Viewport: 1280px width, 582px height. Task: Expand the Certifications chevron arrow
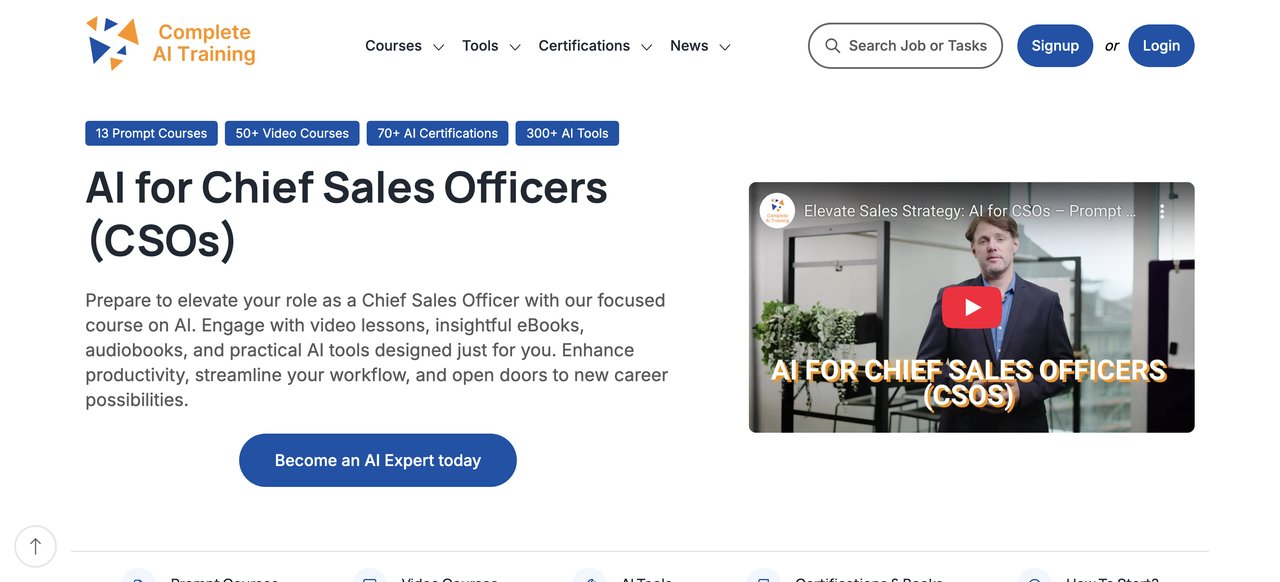(x=647, y=47)
